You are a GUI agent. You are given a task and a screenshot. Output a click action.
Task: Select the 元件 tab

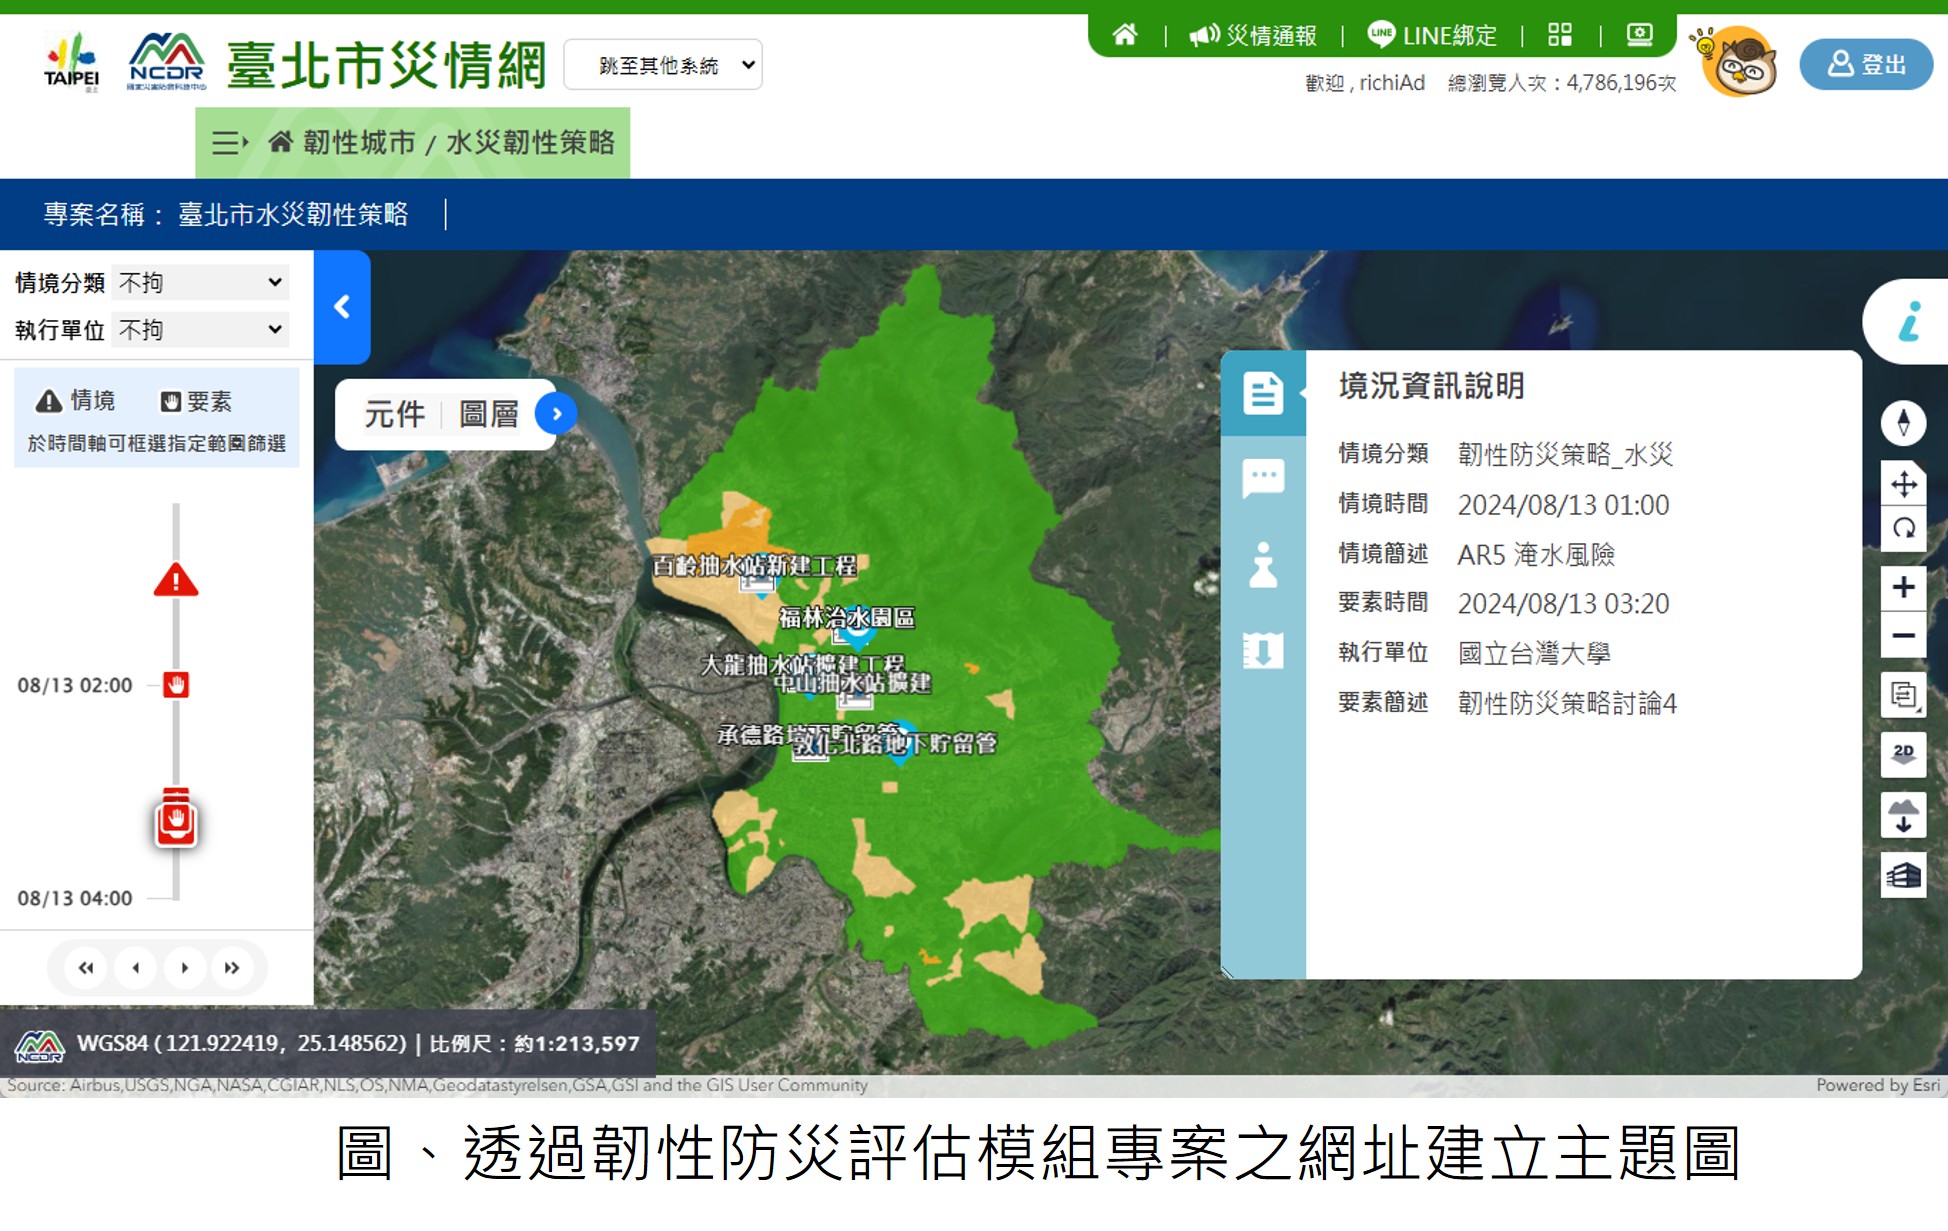pos(394,414)
